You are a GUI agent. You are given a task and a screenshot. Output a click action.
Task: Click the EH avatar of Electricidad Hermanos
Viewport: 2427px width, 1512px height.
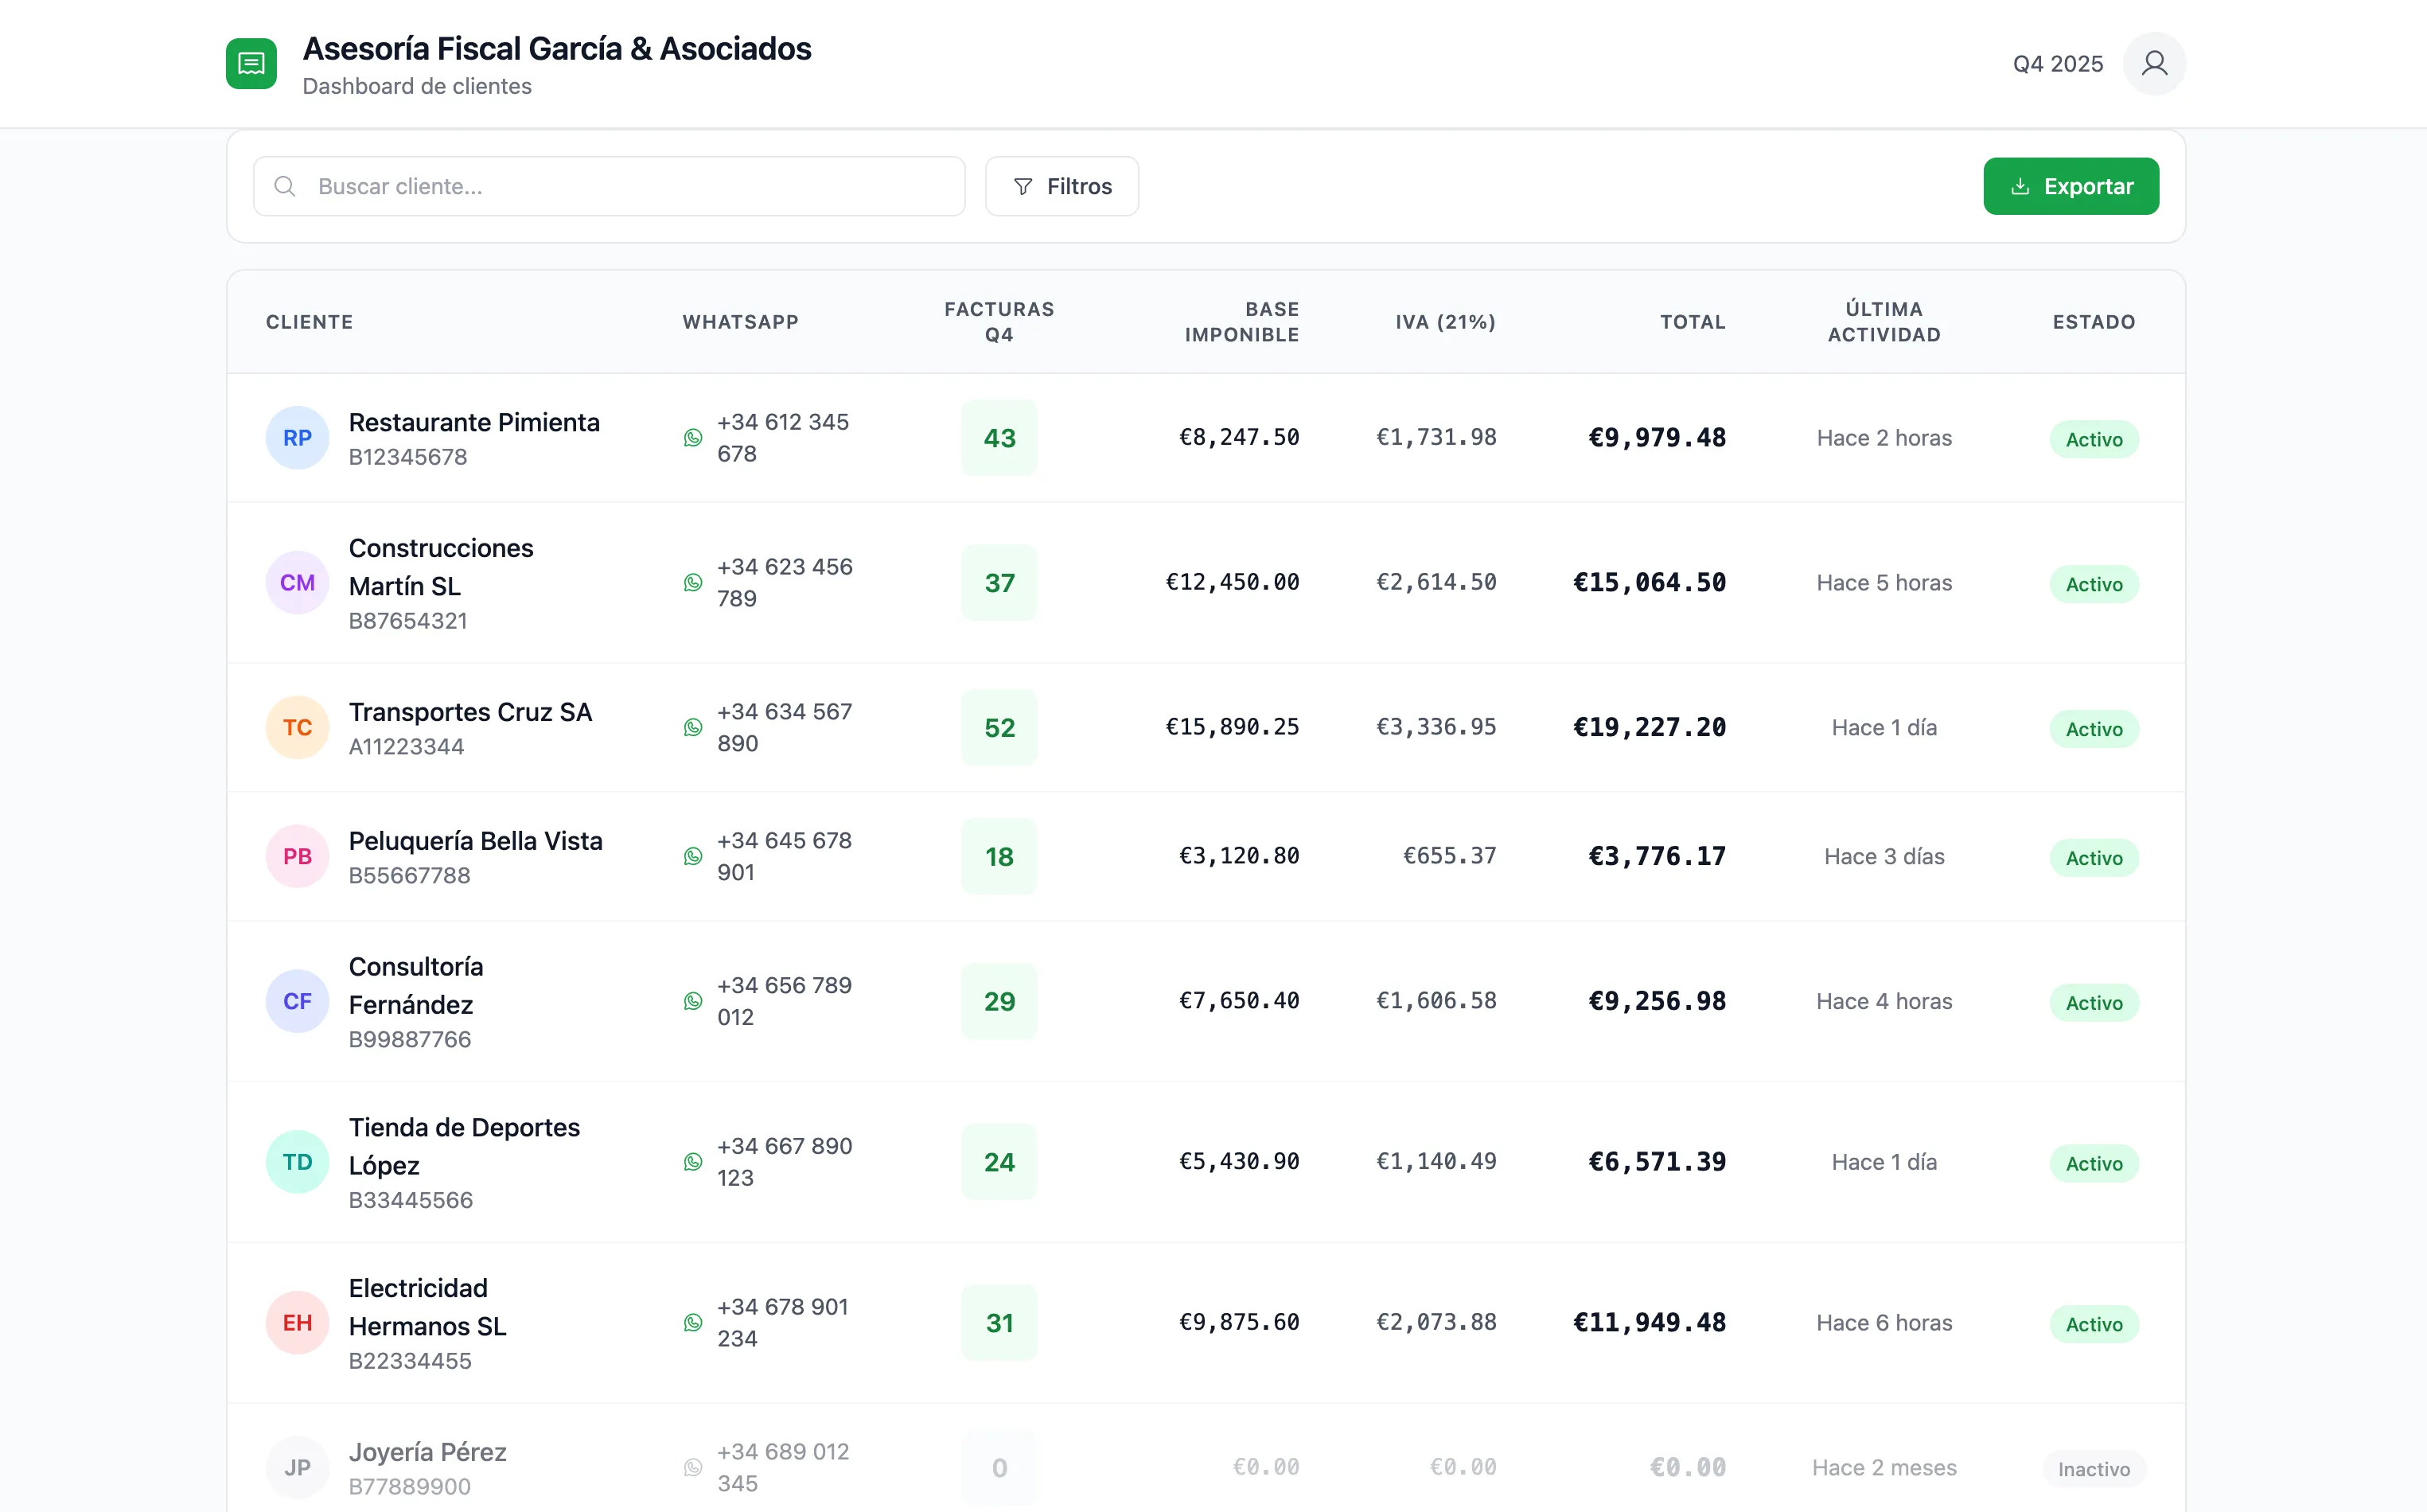coord(297,1323)
